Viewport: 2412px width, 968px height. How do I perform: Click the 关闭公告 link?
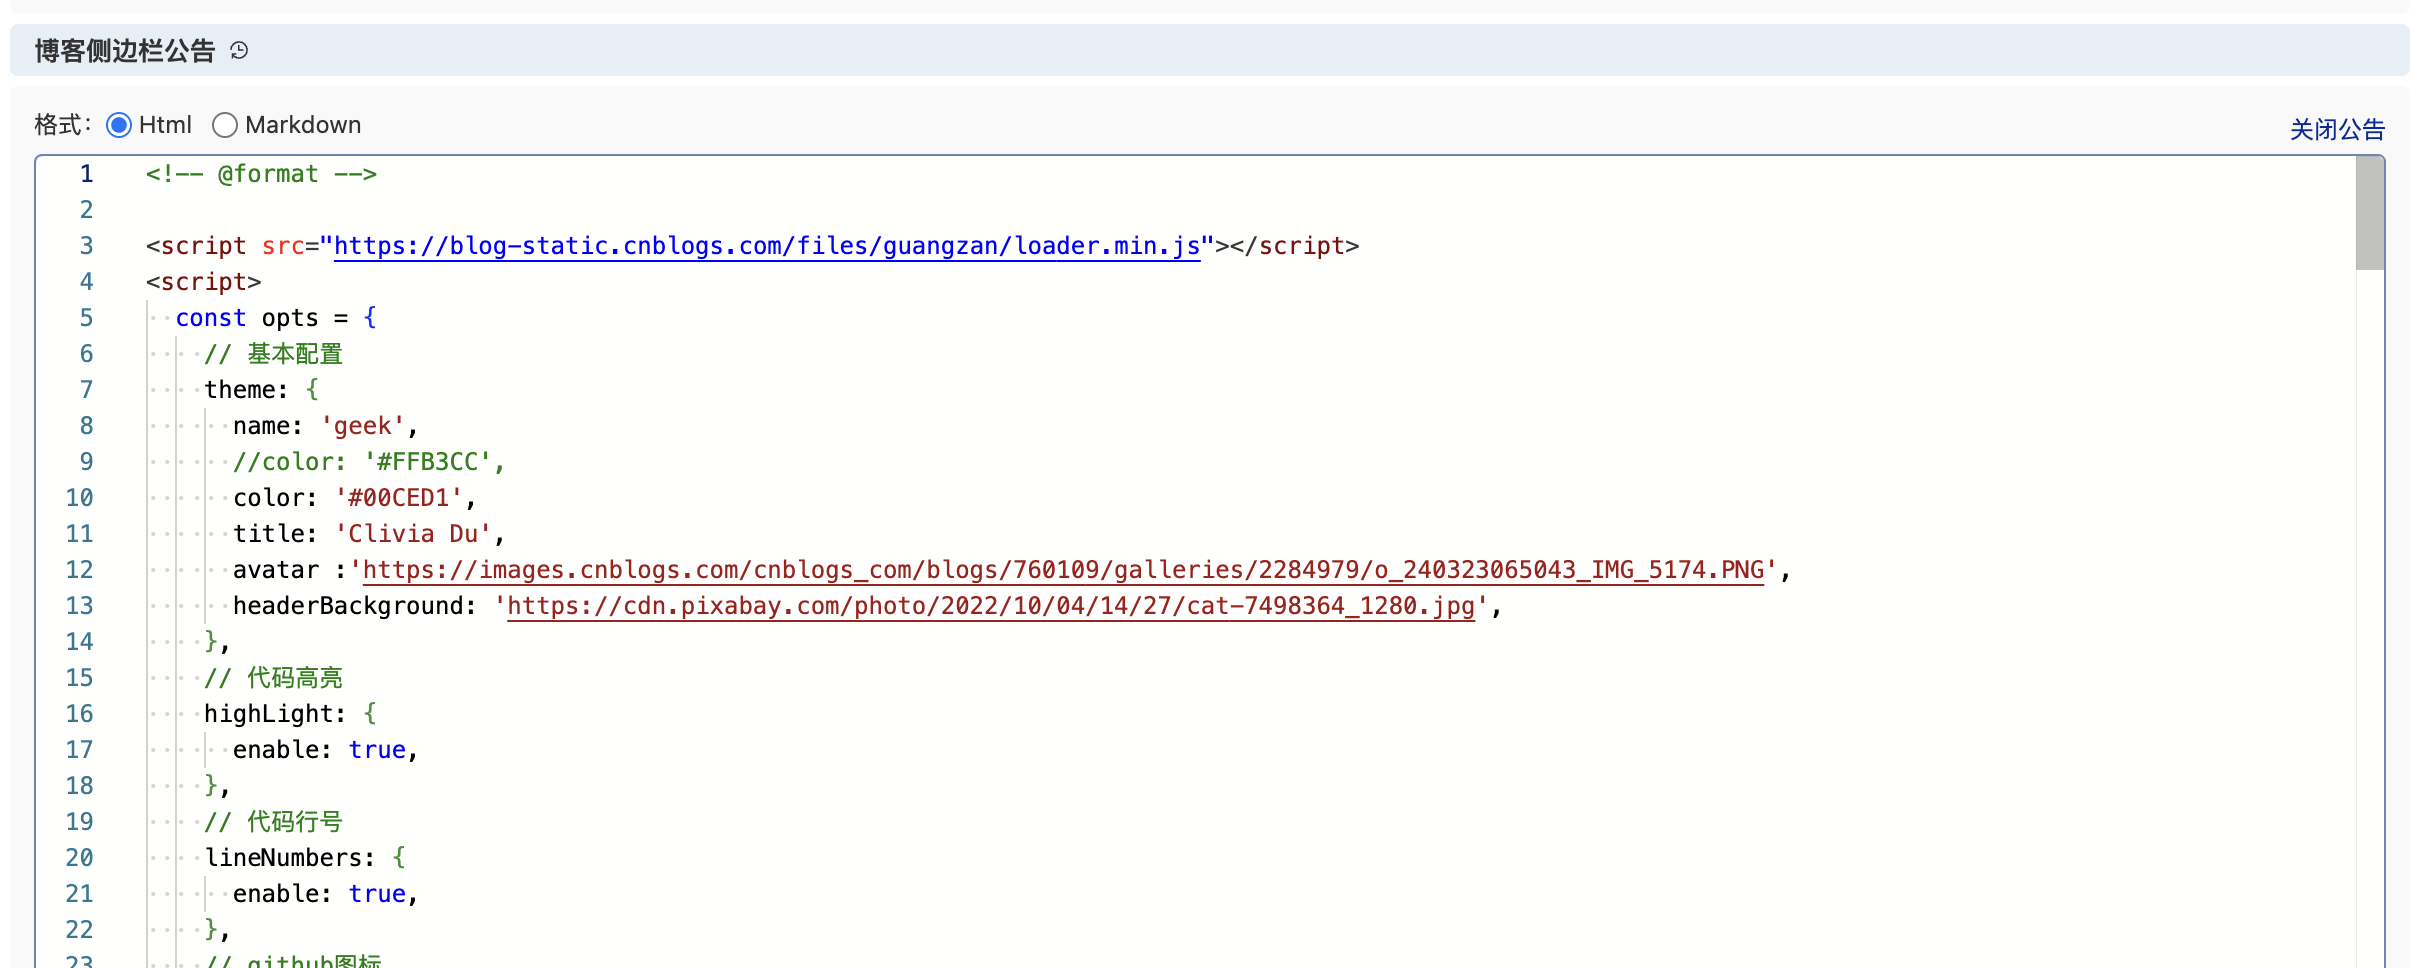tap(2337, 129)
